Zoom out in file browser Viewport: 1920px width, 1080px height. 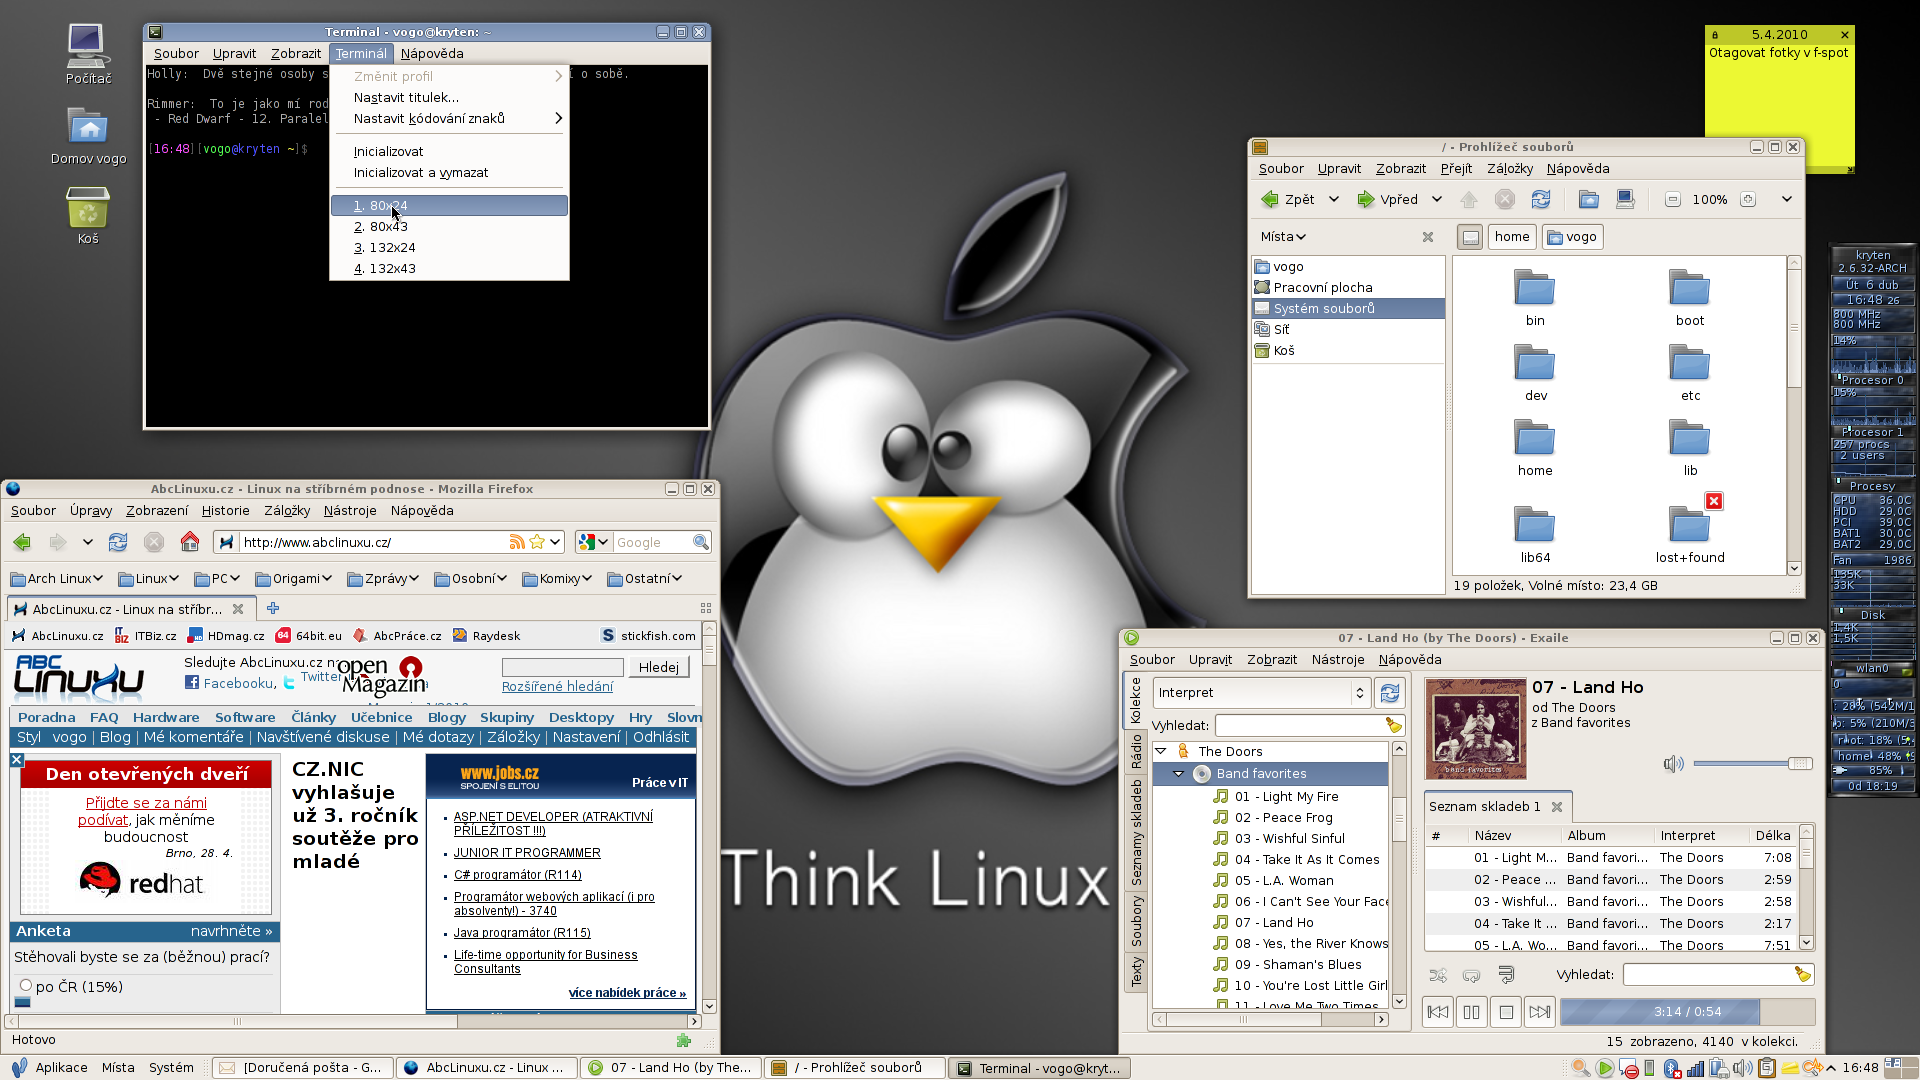1672,199
